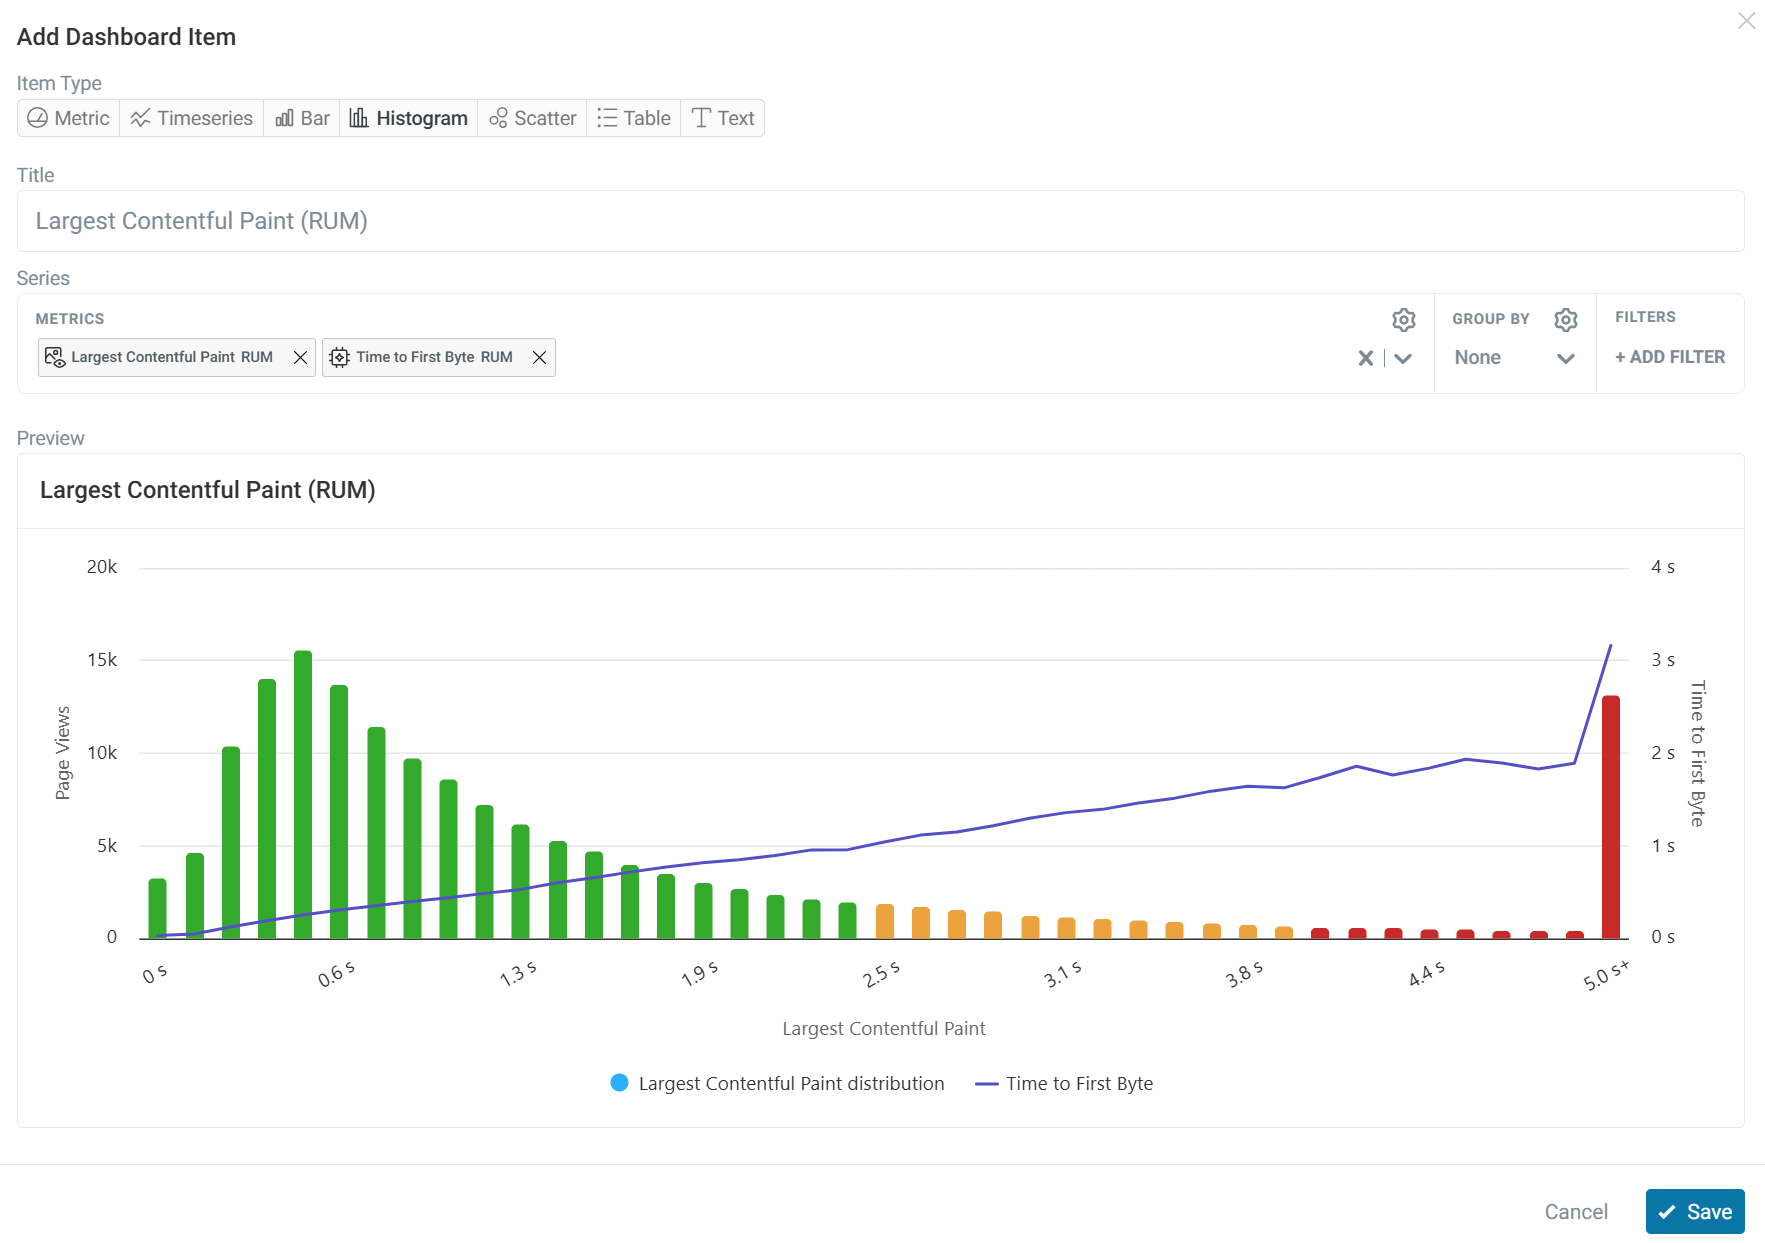The image size is (1765, 1243).
Task: Select the Timeseries item type
Action: point(191,118)
